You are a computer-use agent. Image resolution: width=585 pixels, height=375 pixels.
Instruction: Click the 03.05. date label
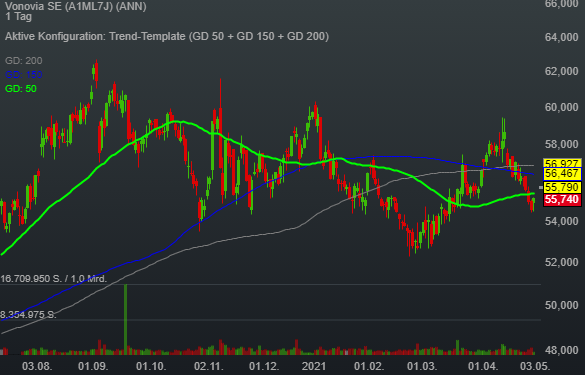pyautogui.click(x=535, y=366)
